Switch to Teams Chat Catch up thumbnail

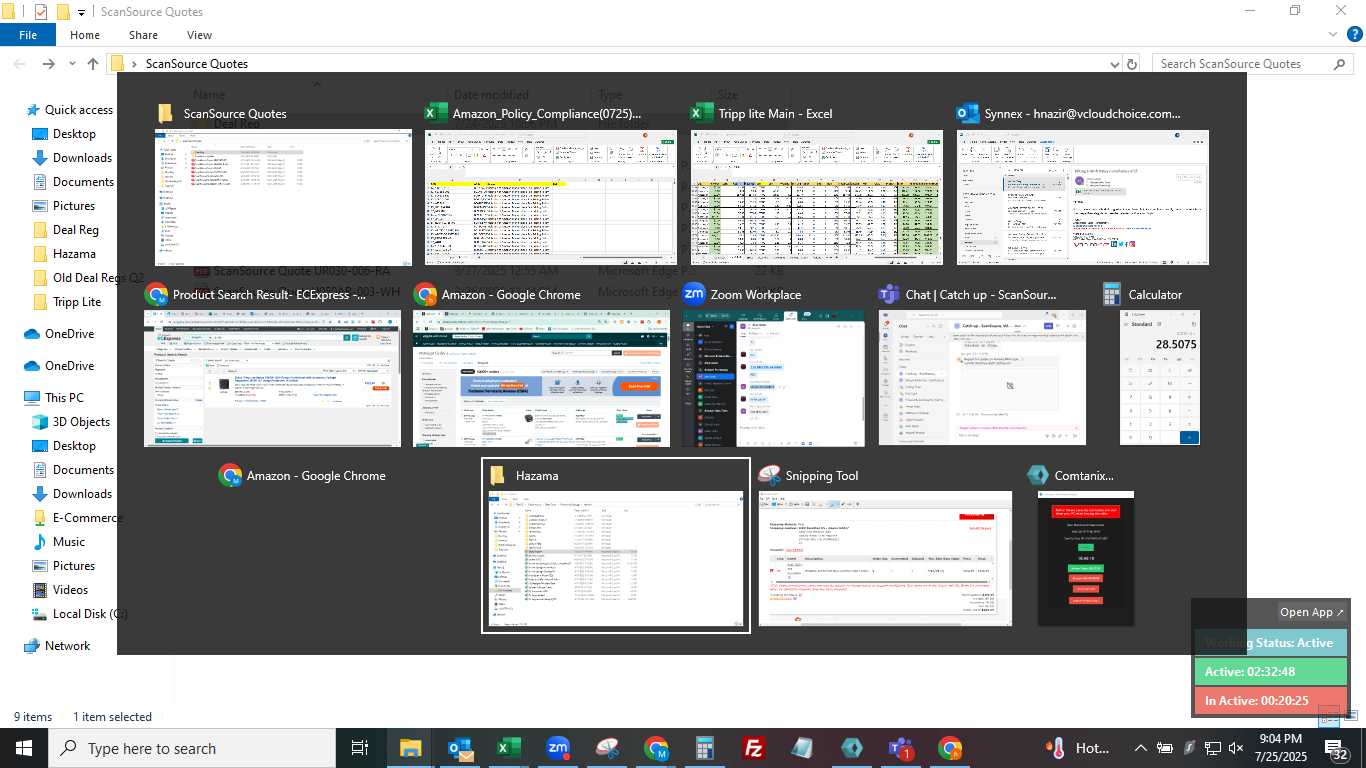(x=982, y=378)
